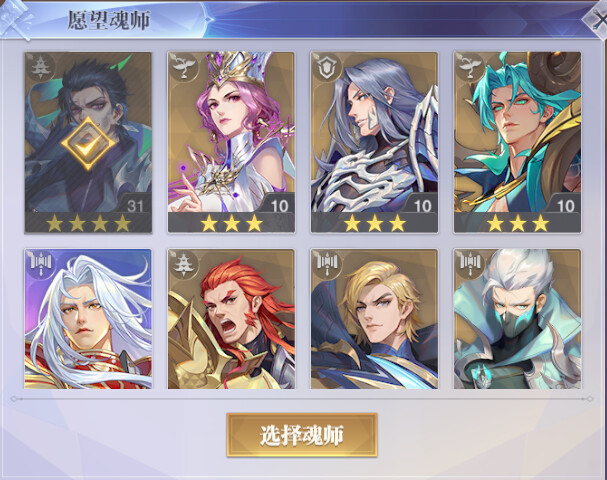Select the teal-haired soul master card
607x480 pixels.
(518, 142)
